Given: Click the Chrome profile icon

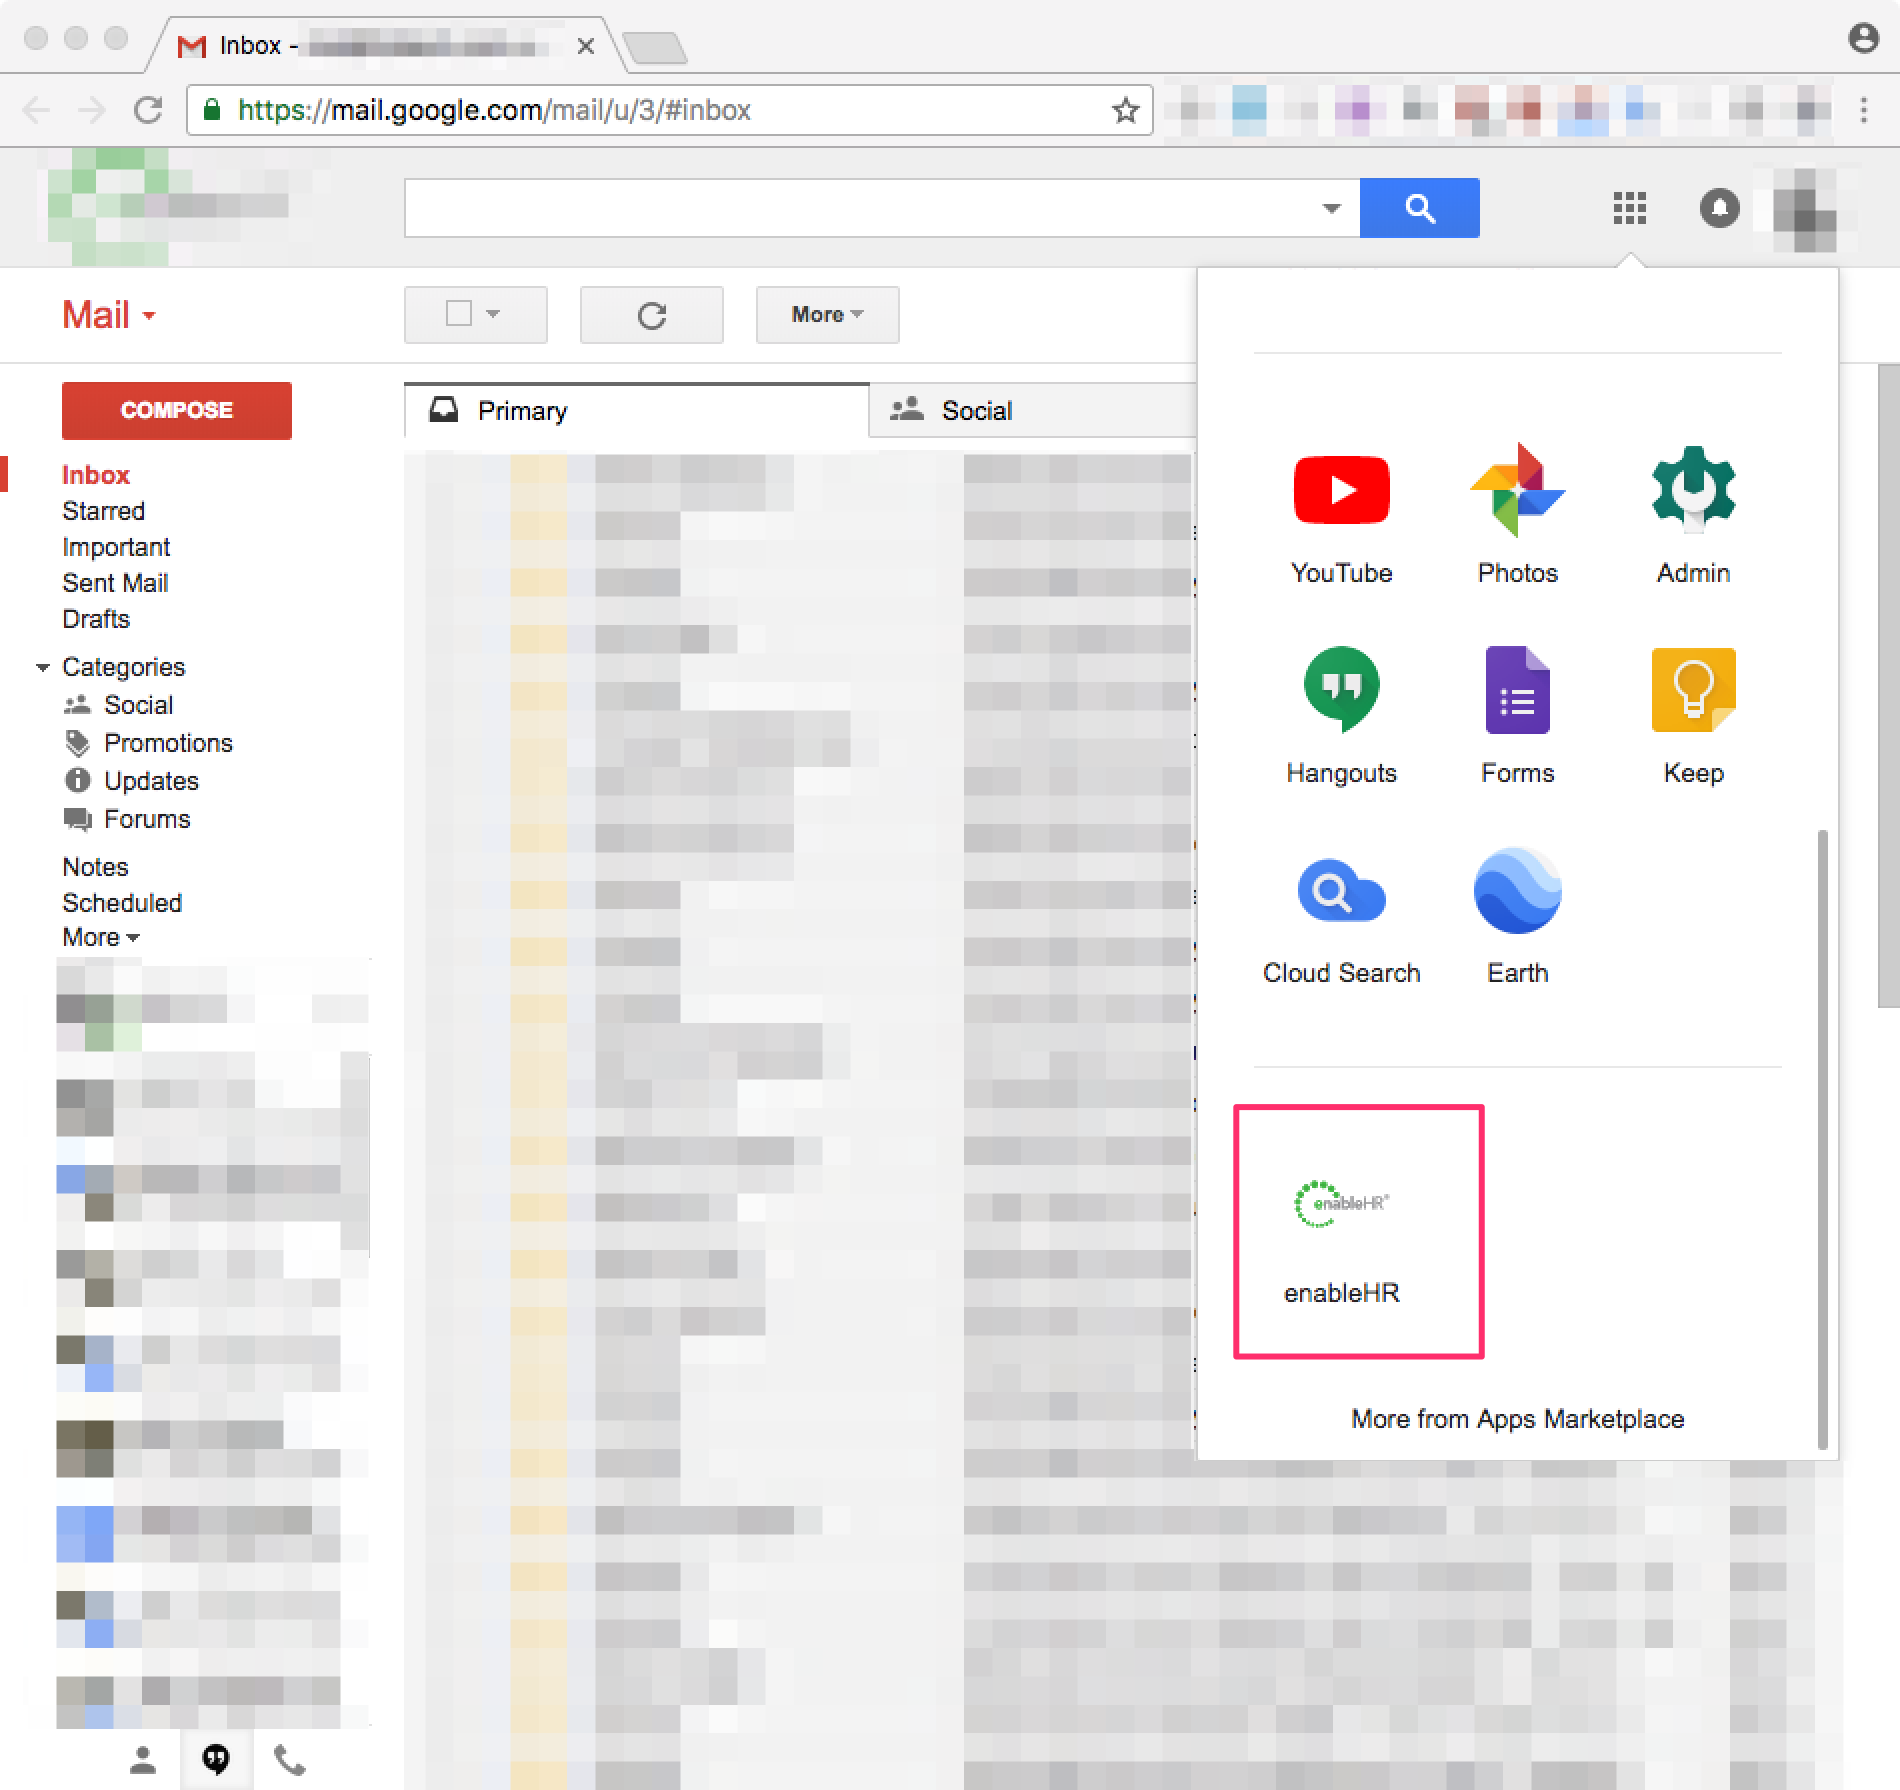Looking at the screenshot, I should (x=1862, y=38).
